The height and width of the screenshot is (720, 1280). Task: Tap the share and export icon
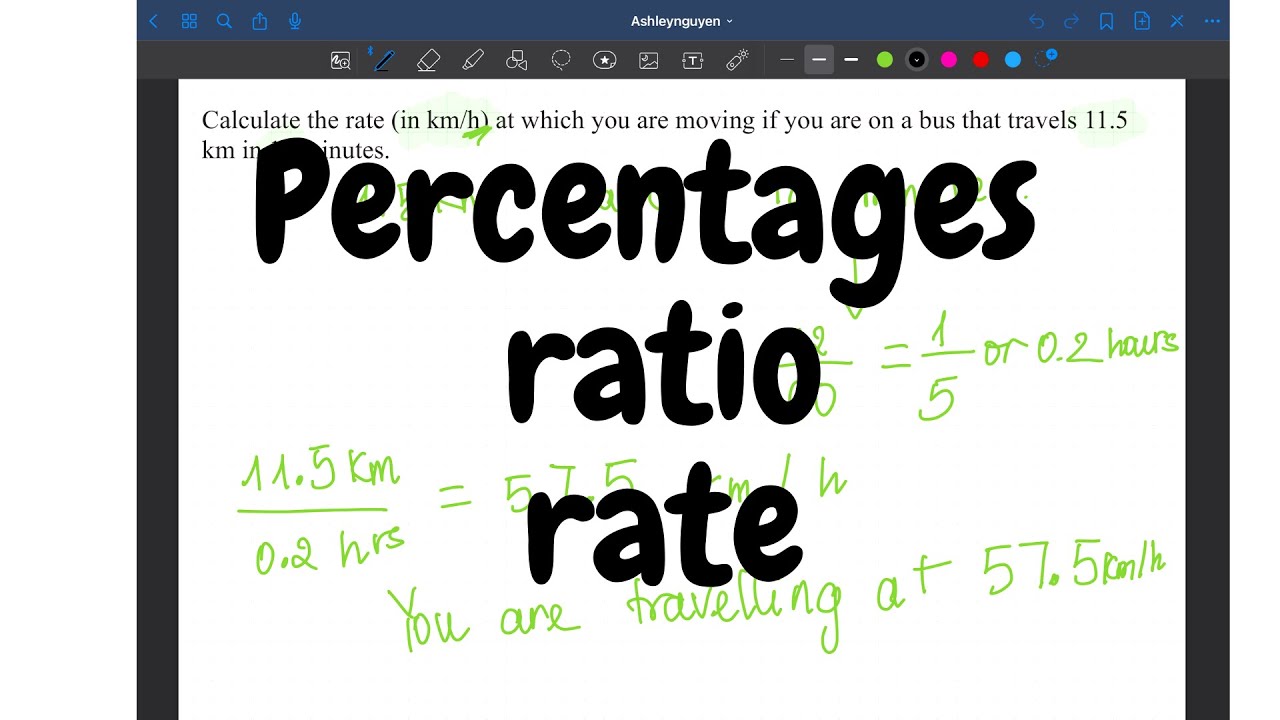pyautogui.click(x=260, y=21)
